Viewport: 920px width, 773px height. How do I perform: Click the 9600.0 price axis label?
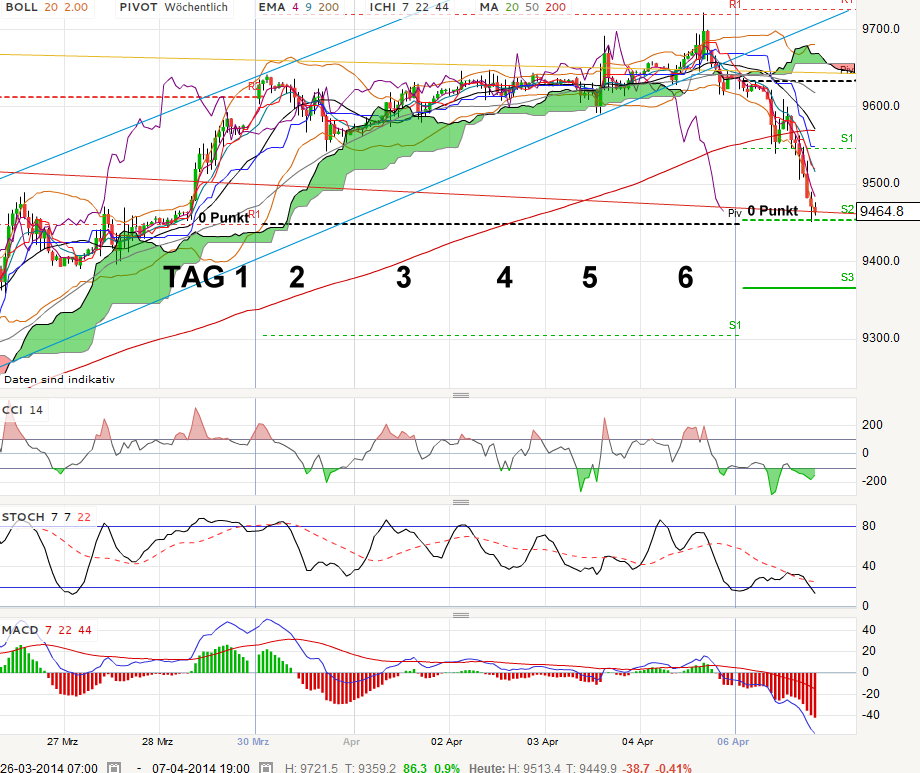click(x=881, y=106)
